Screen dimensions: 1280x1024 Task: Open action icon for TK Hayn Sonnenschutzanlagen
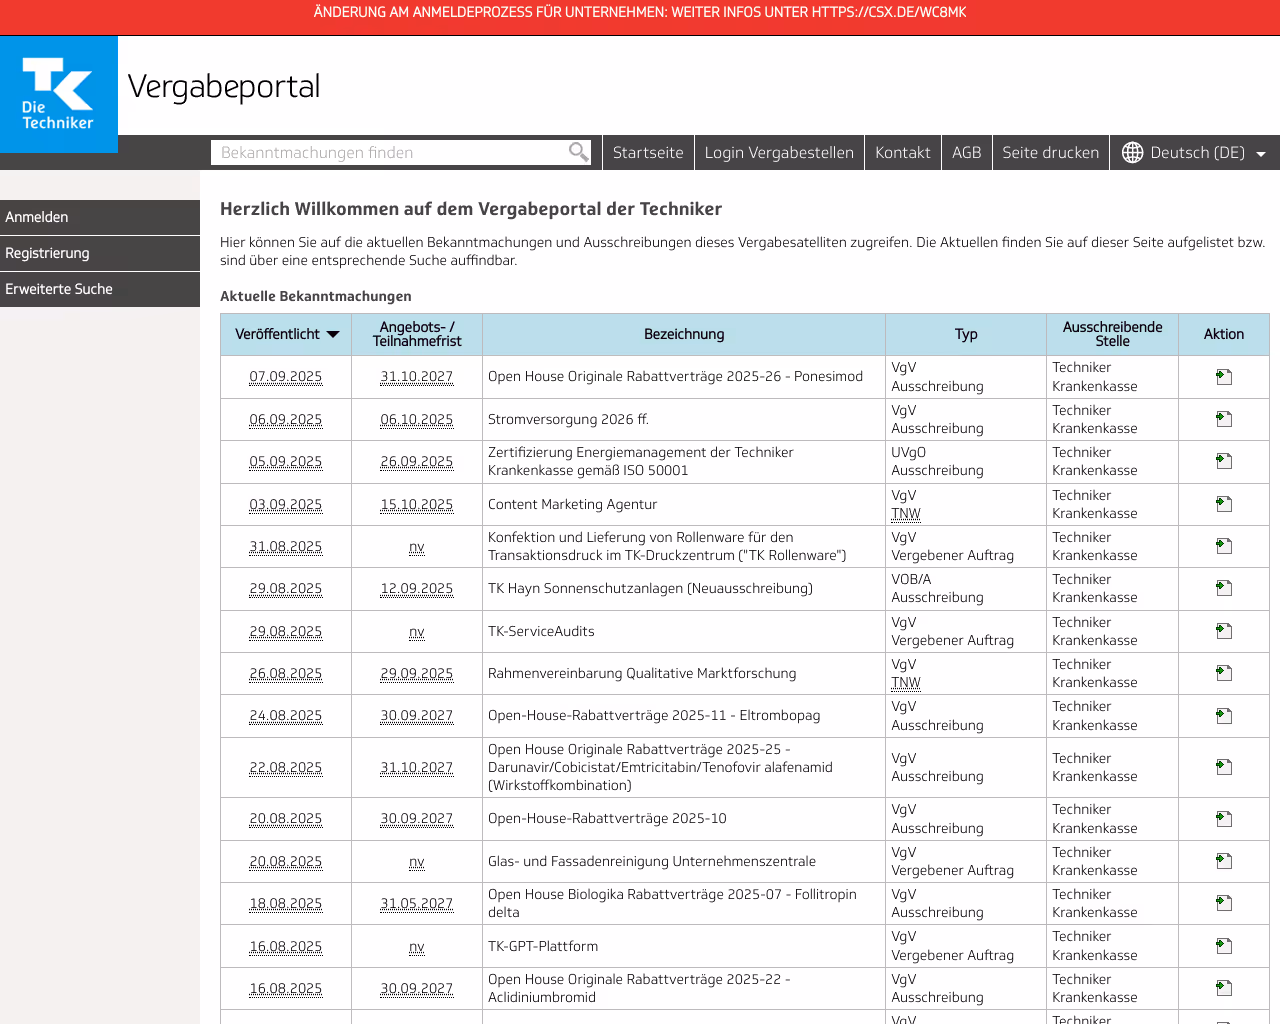(x=1224, y=588)
